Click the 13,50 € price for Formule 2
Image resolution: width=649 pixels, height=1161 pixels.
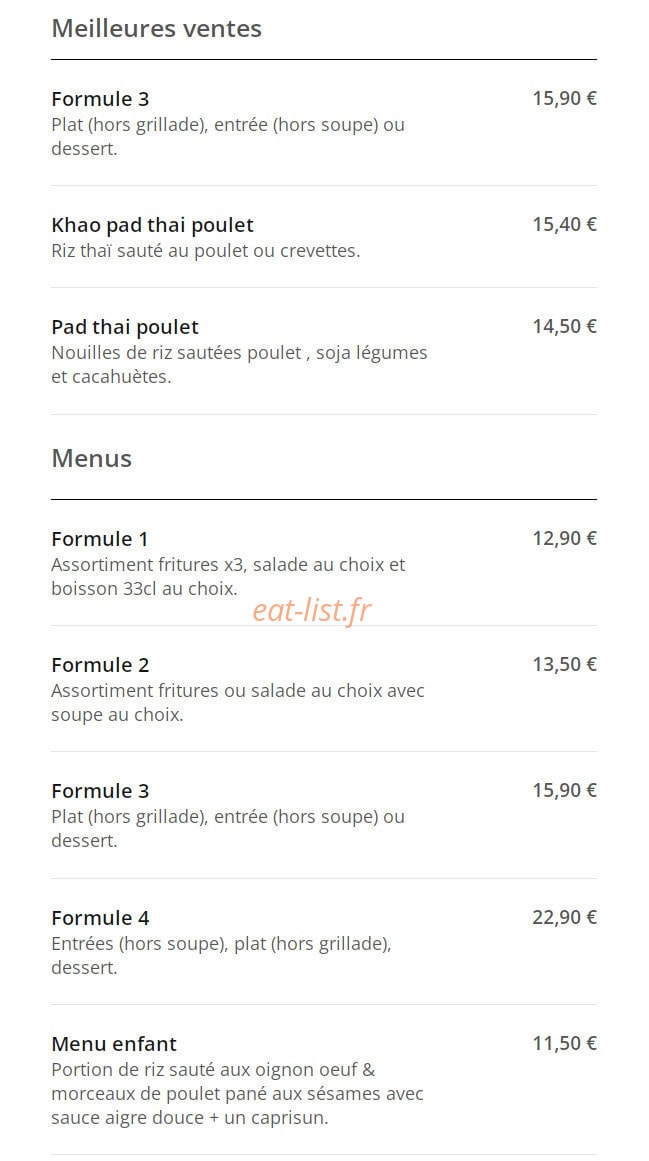tap(565, 664)
